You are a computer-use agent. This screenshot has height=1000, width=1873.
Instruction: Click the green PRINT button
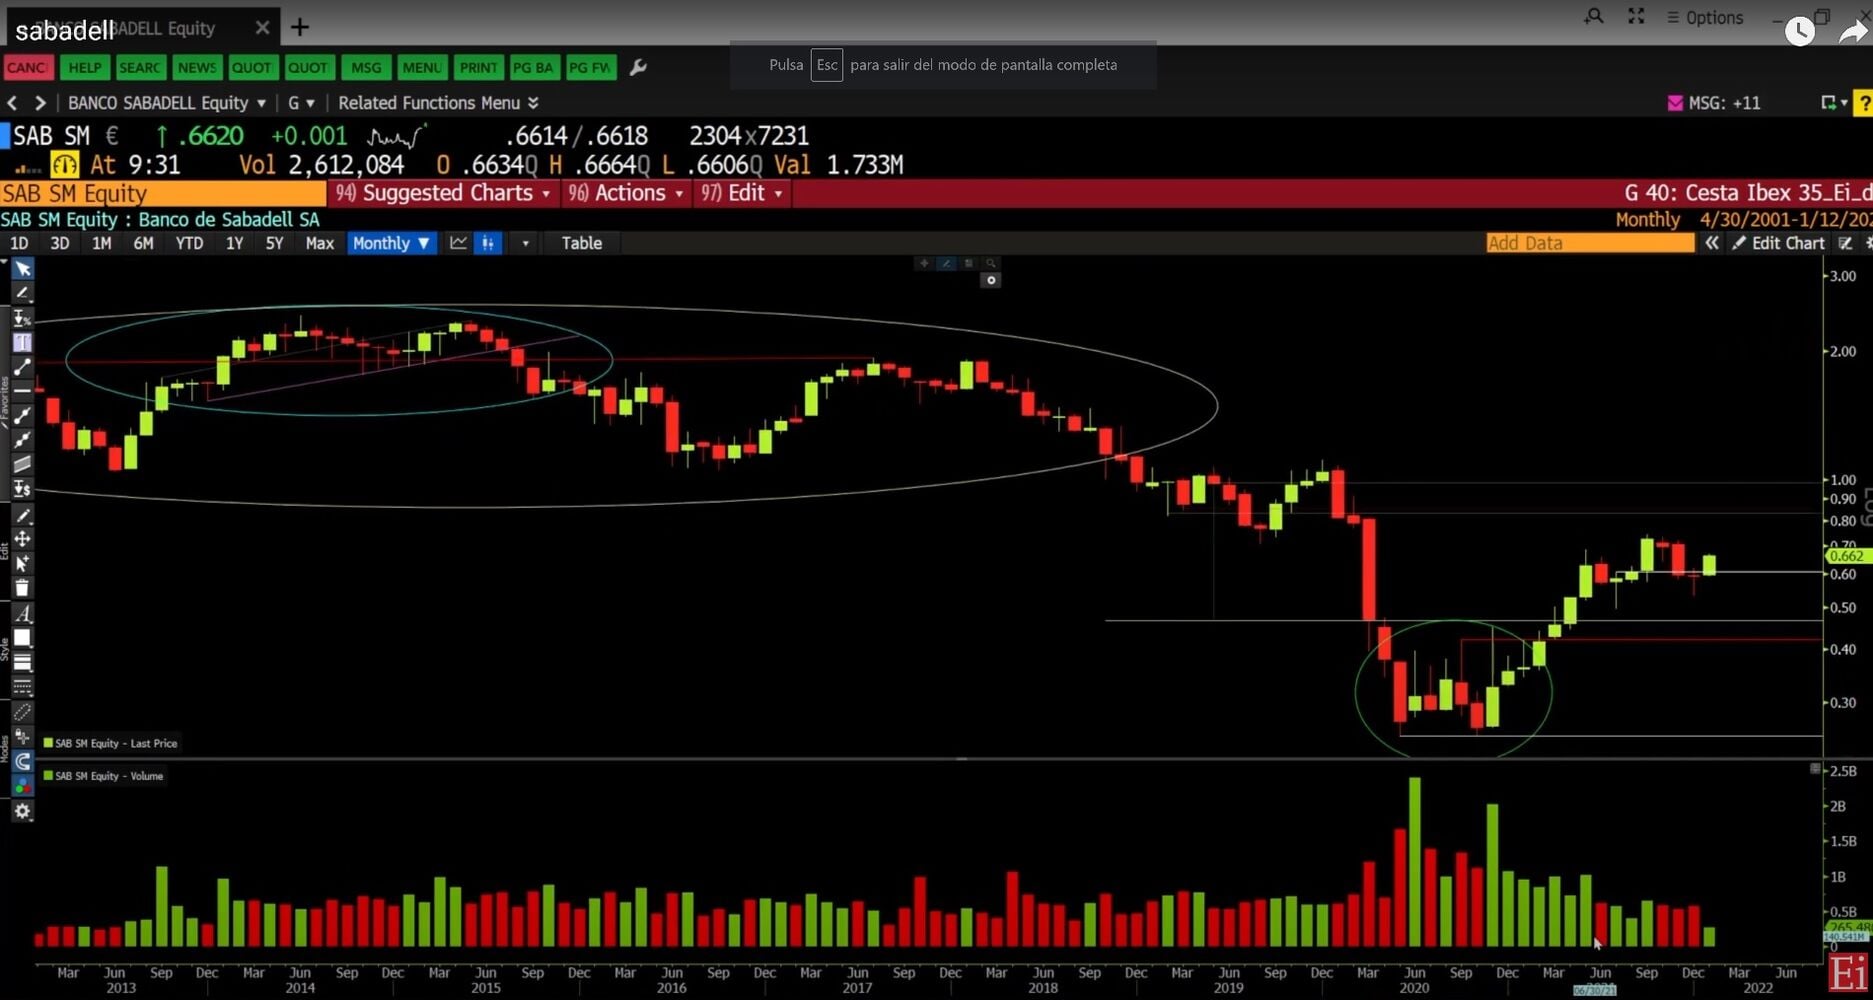[478, 67]
